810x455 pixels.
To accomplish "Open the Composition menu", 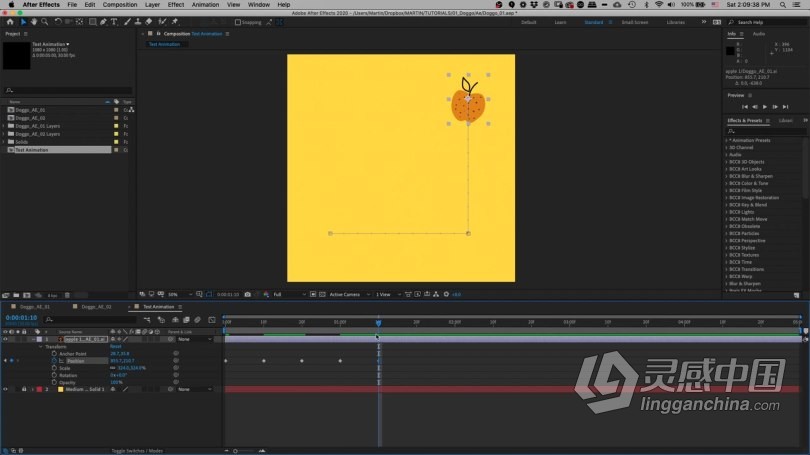I will [x=120, y=5].
